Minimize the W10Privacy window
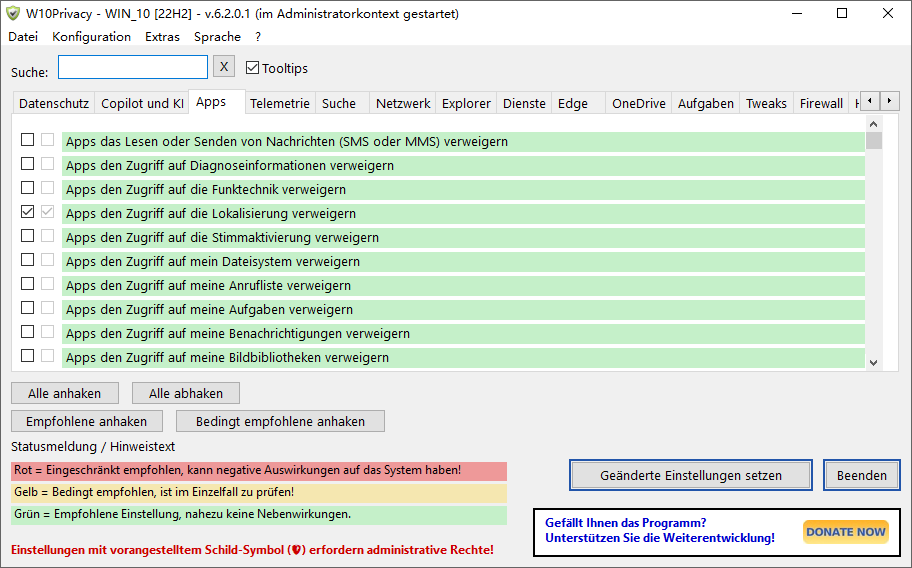The width and height of the screenshot is (912, 568). 797,13
